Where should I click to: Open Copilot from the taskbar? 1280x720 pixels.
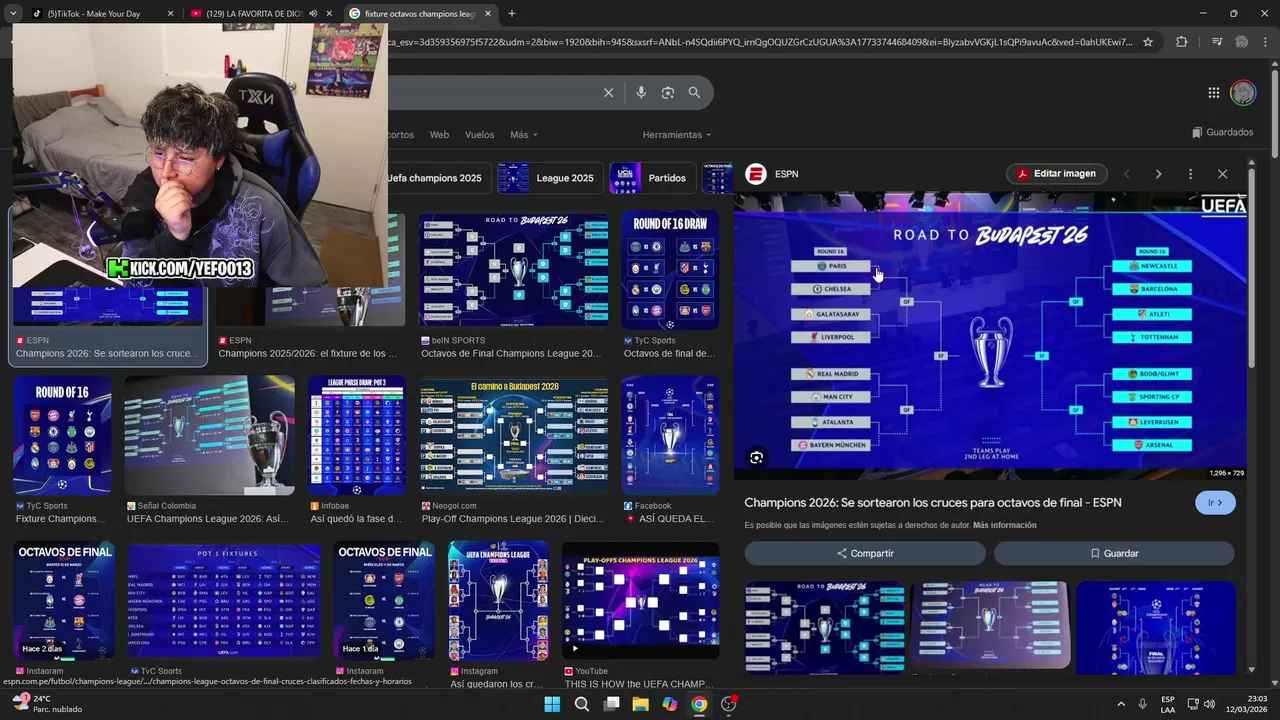[x=670, y=704]
